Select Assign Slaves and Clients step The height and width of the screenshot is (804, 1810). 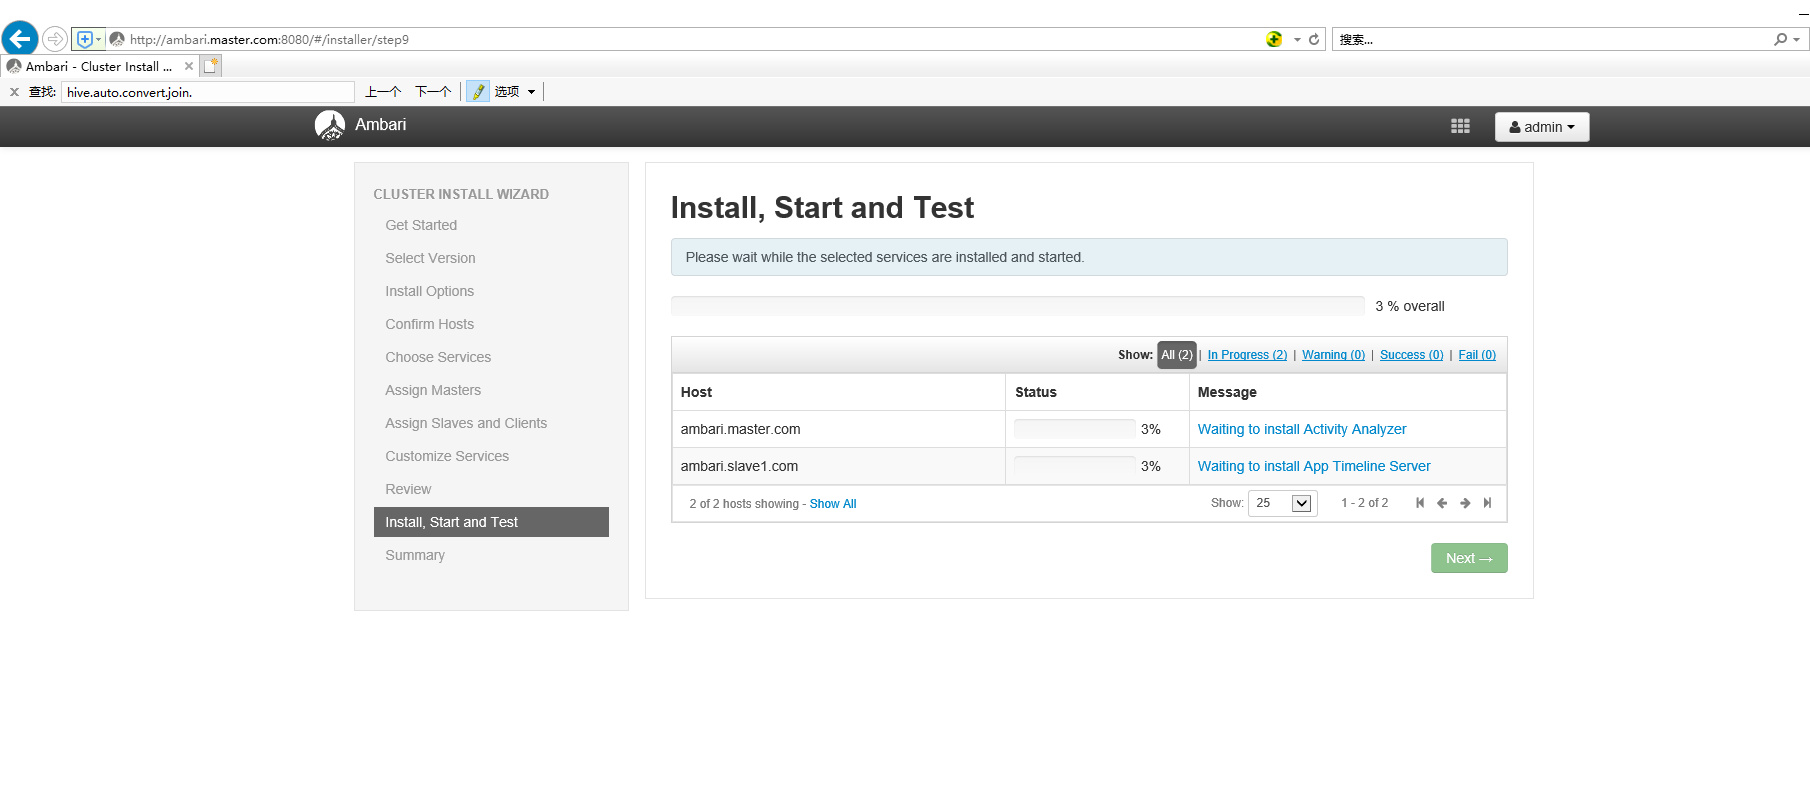tap(466, 423)
